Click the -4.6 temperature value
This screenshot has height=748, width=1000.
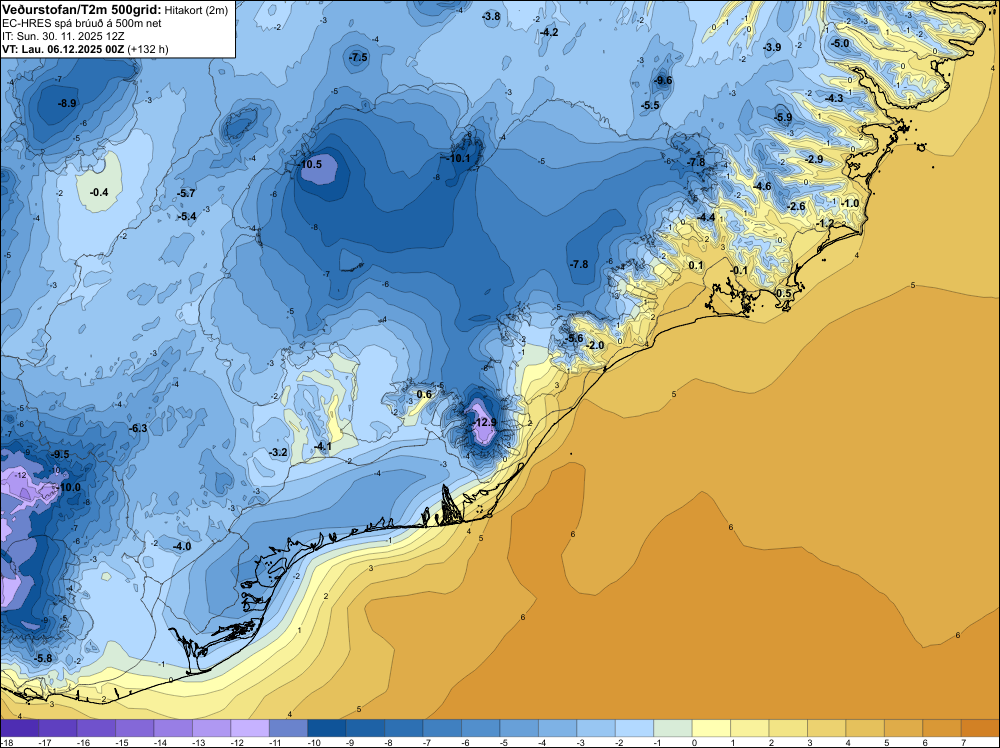point(763,186)
